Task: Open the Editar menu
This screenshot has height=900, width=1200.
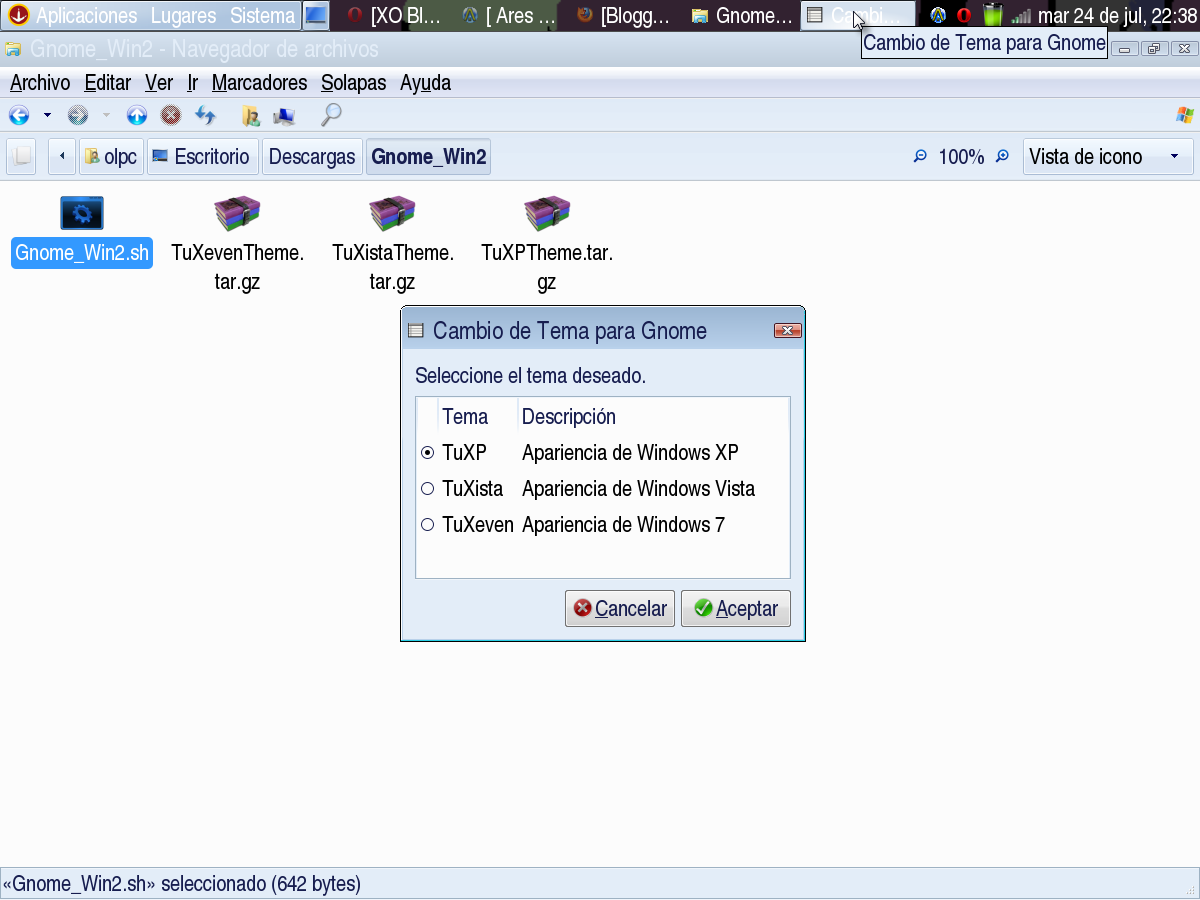Action: (x=107, y=83)
